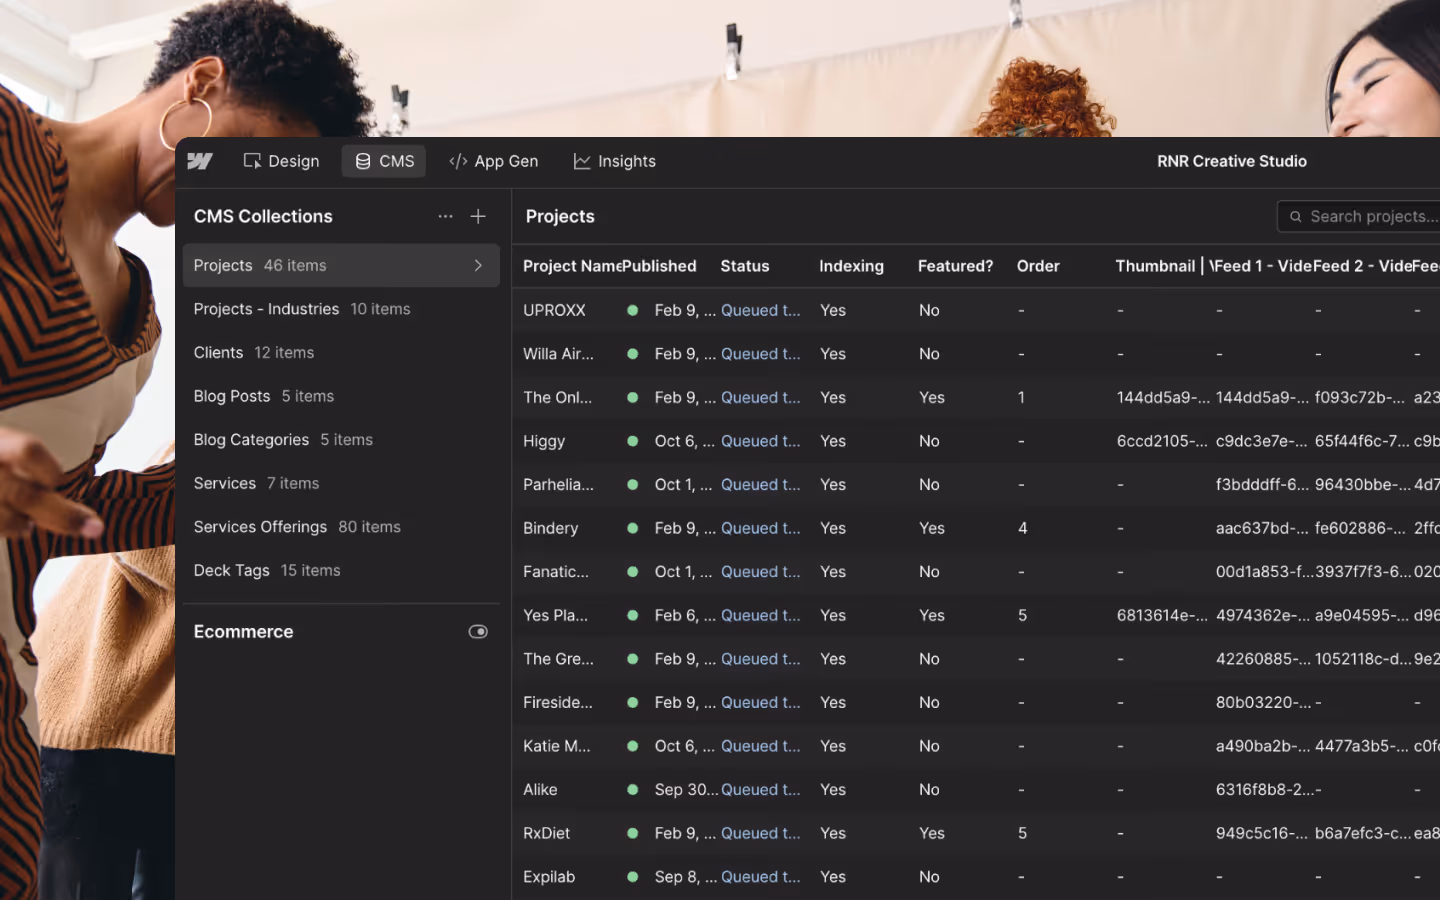The width and height of the screenshot is (1440, 900).
Task: Click the Webflow logo icon
Action: [200, 161]
